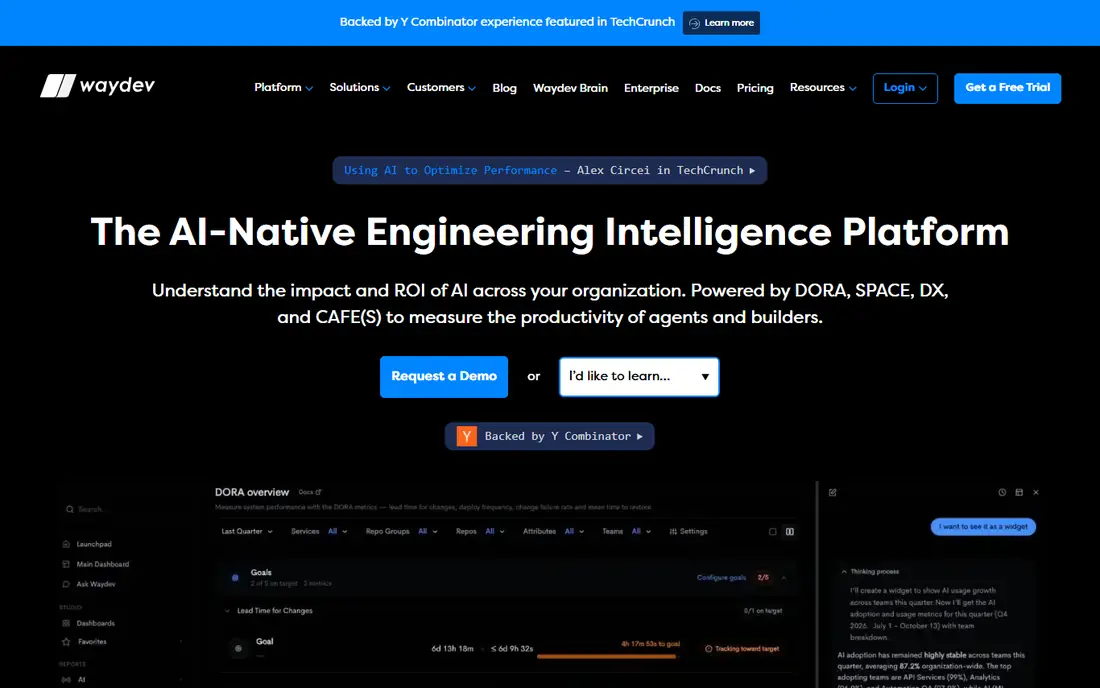Open the Customers menu dropdown

(441, 88)
